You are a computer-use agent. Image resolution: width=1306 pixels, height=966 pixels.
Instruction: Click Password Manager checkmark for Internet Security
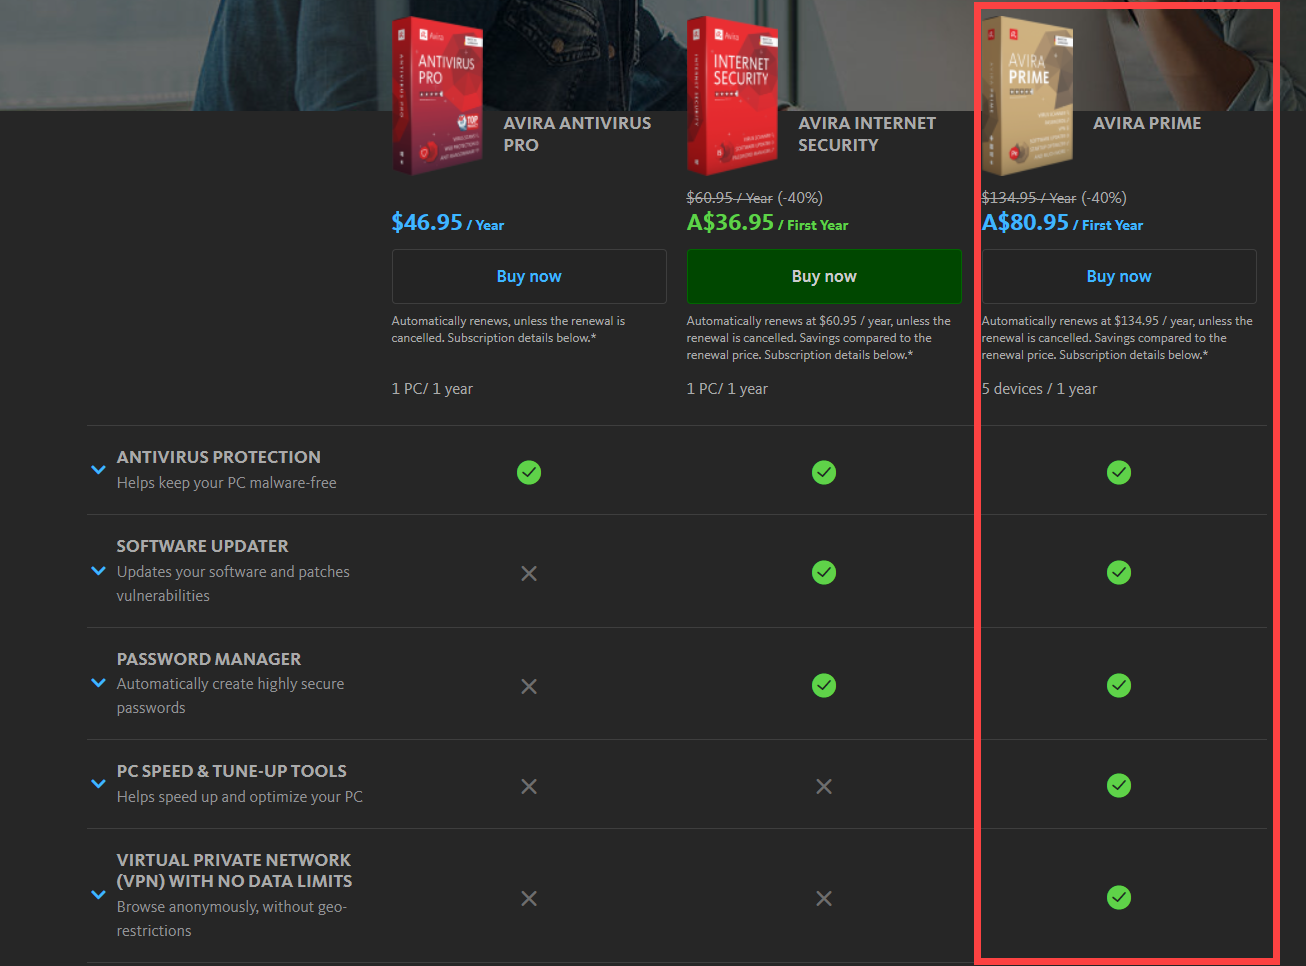coord(824,685)
